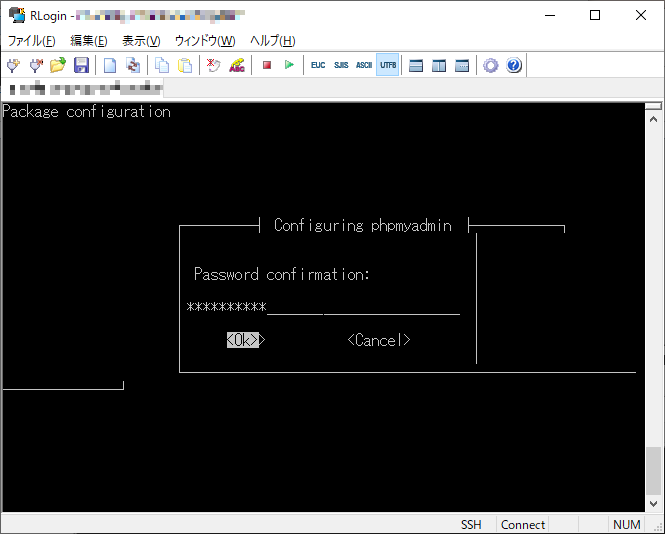Select the blurred session tab
The height and width of the screenshot is (534, 665).
(85, 89)
